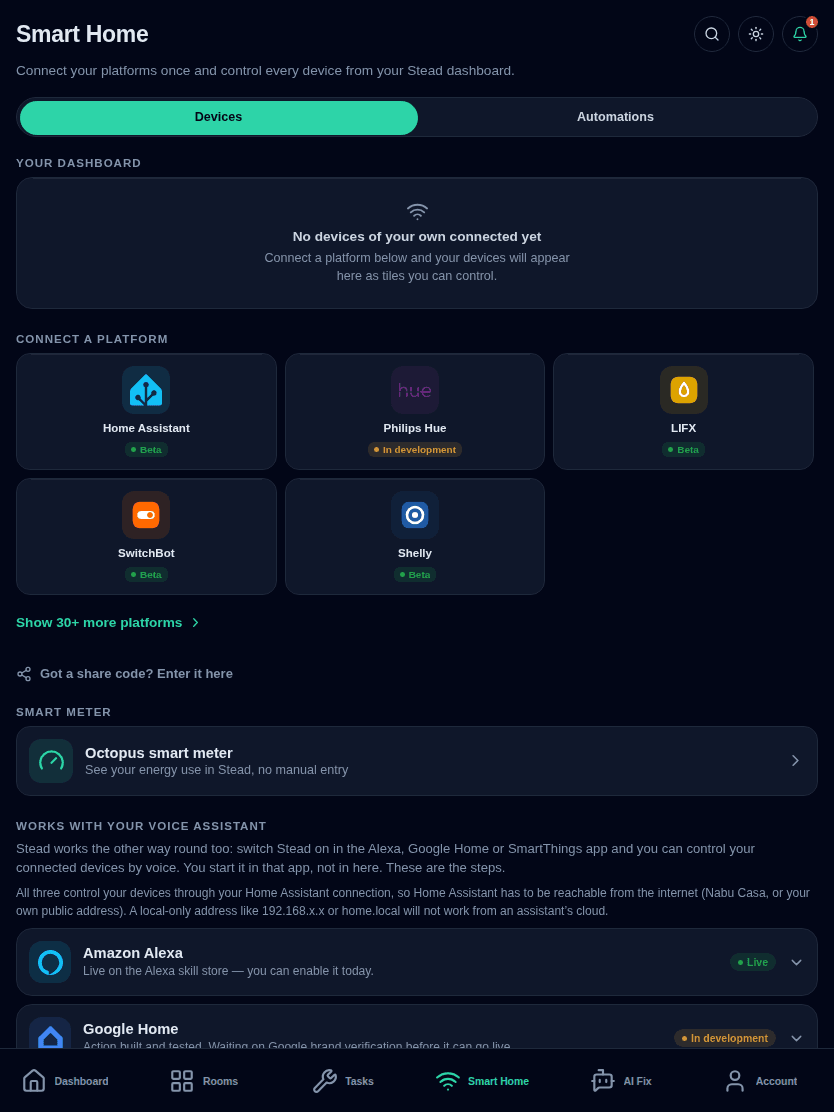Click Got a share code link
This screenshot has height=1112, width=834.
pos(124,674)
